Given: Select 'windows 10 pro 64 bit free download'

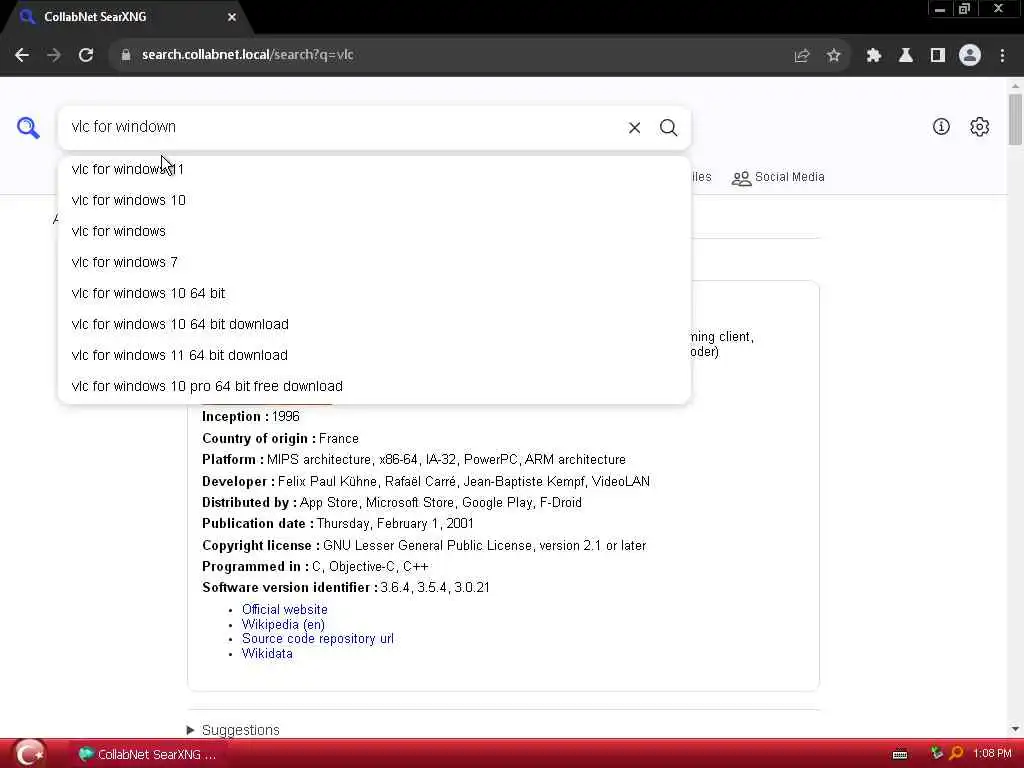Looking at the screenshot, I should pos(374,387).
